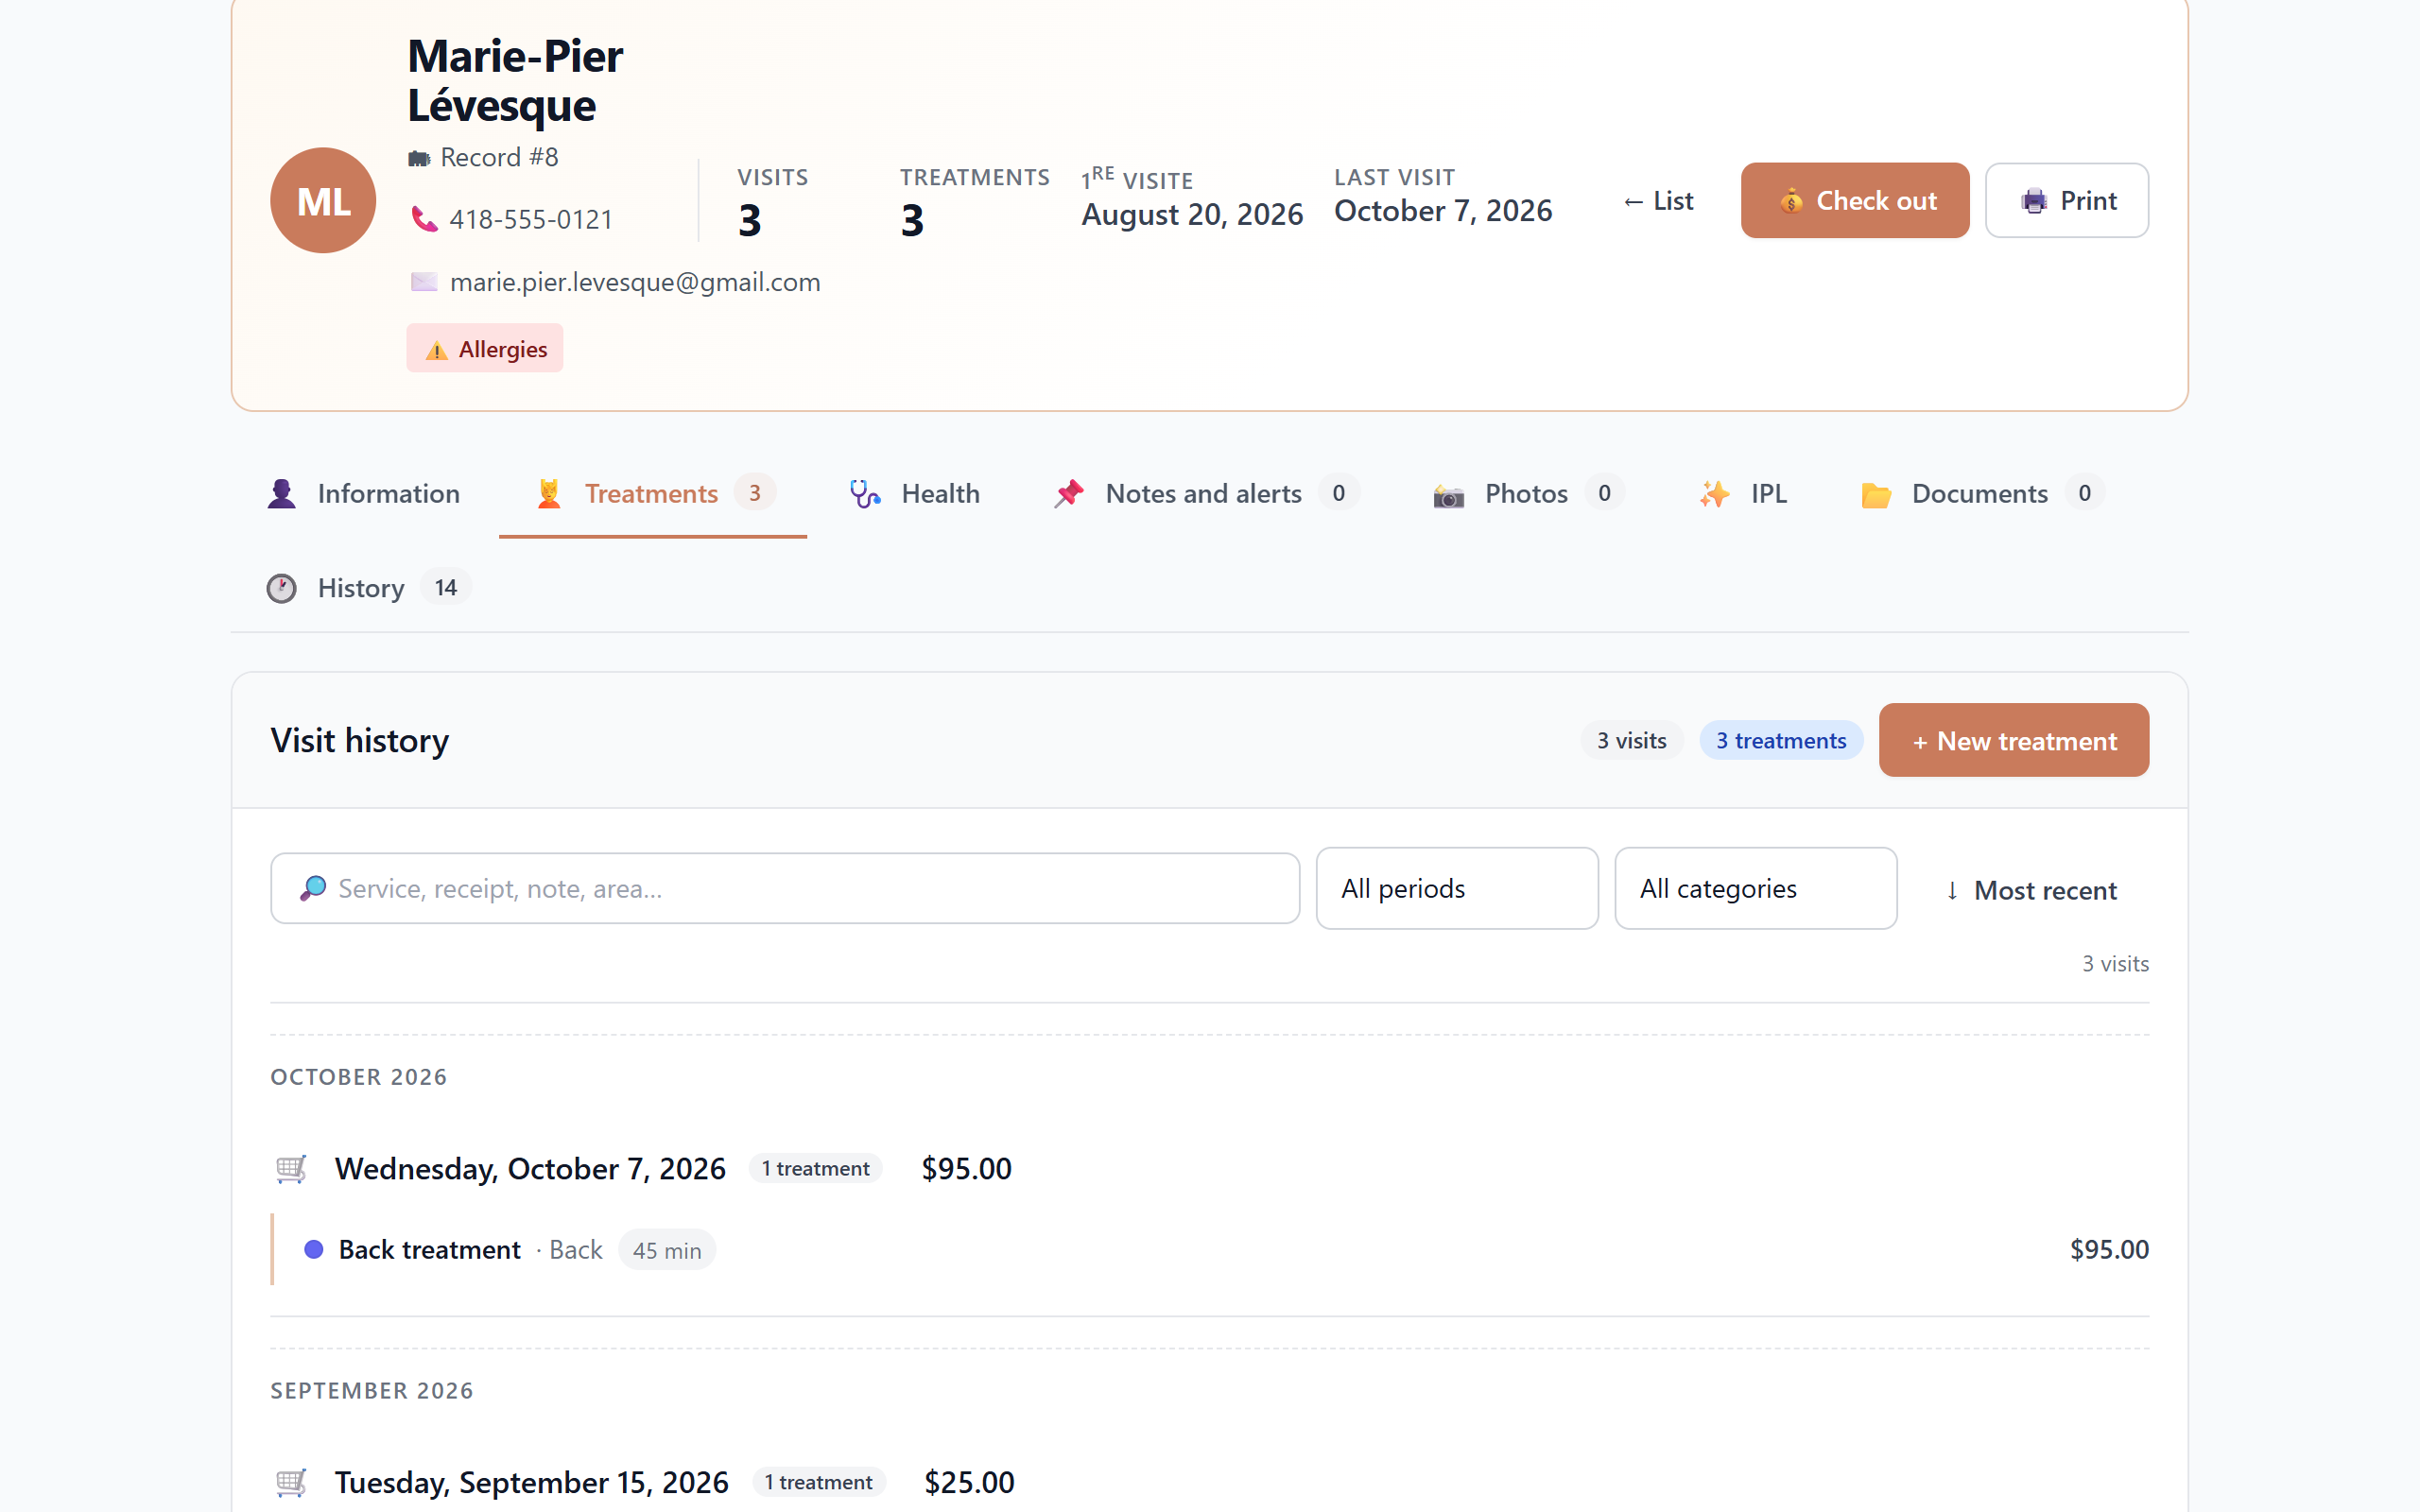Open the History tab
The image size is (2420, 1512).
tap(368, 588)
